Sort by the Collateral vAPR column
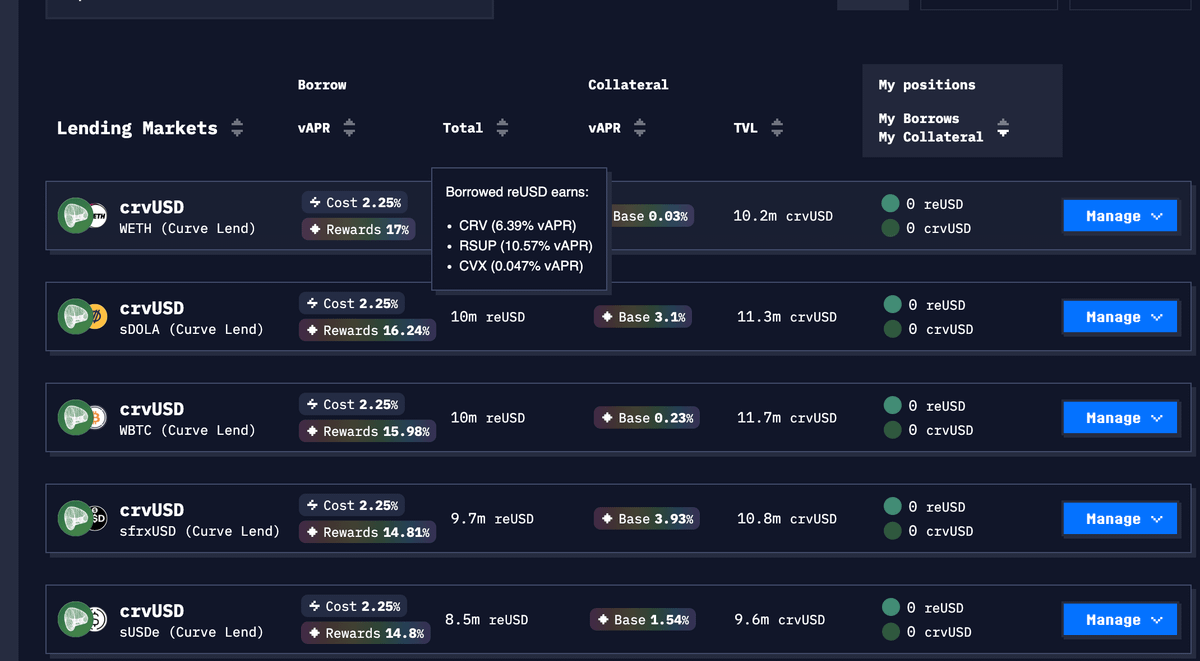 coord(640,128)
